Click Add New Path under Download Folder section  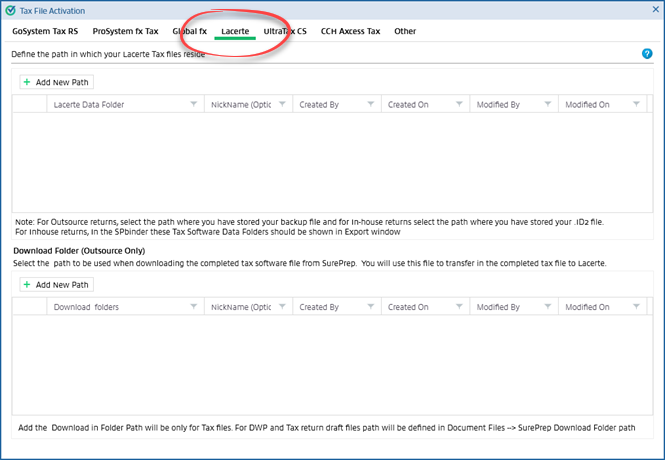click(x=57, y=285)
